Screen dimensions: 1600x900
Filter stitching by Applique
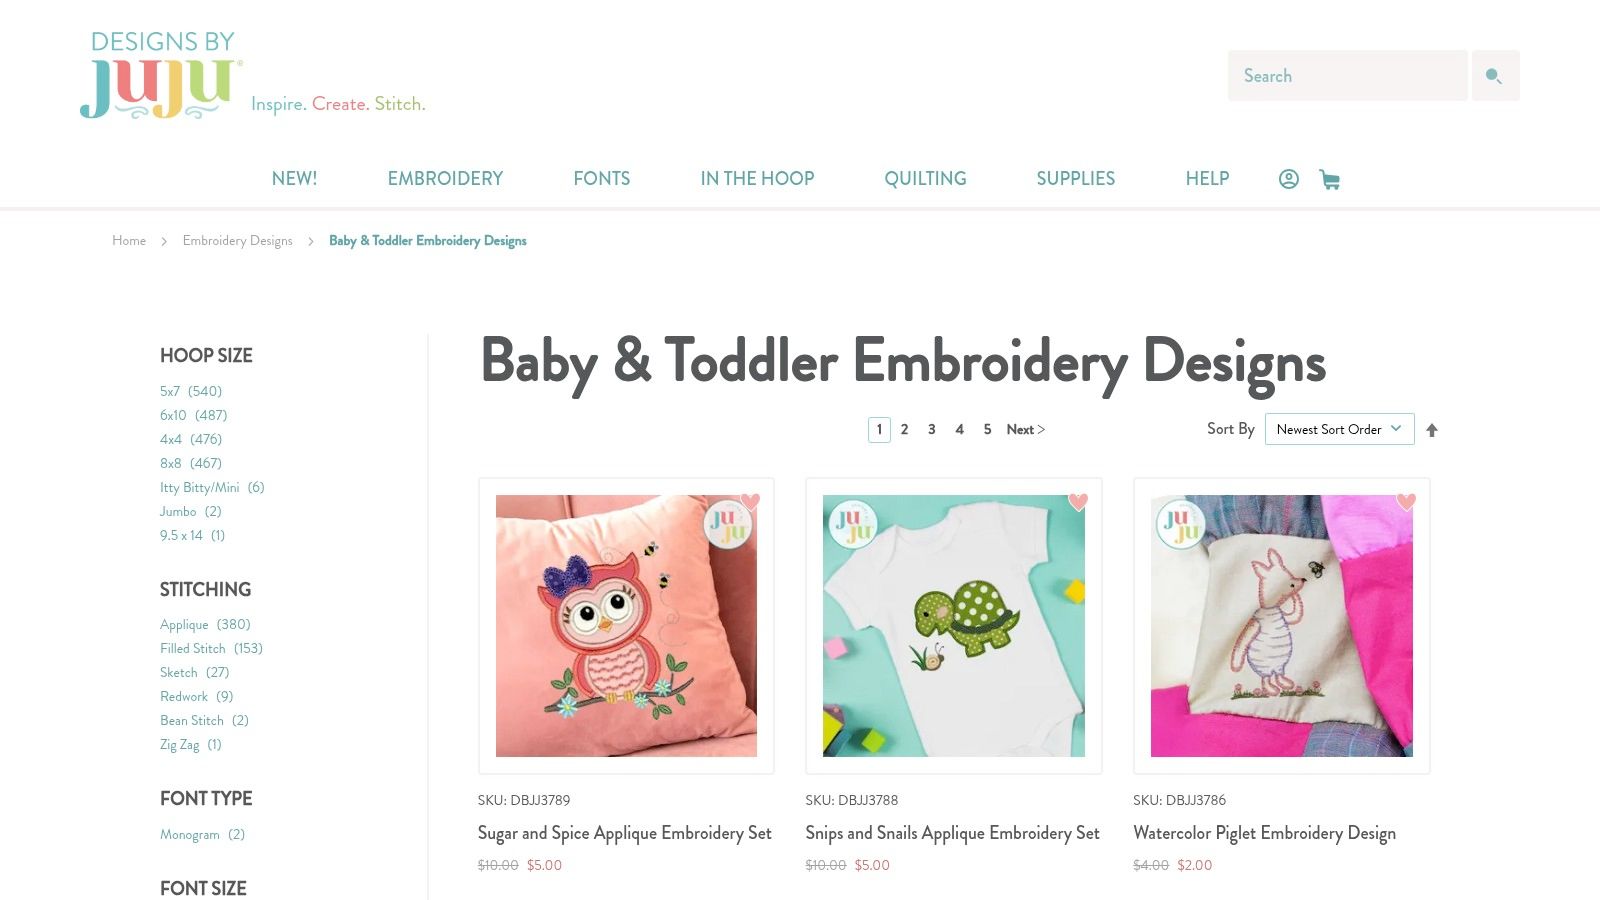205,624
